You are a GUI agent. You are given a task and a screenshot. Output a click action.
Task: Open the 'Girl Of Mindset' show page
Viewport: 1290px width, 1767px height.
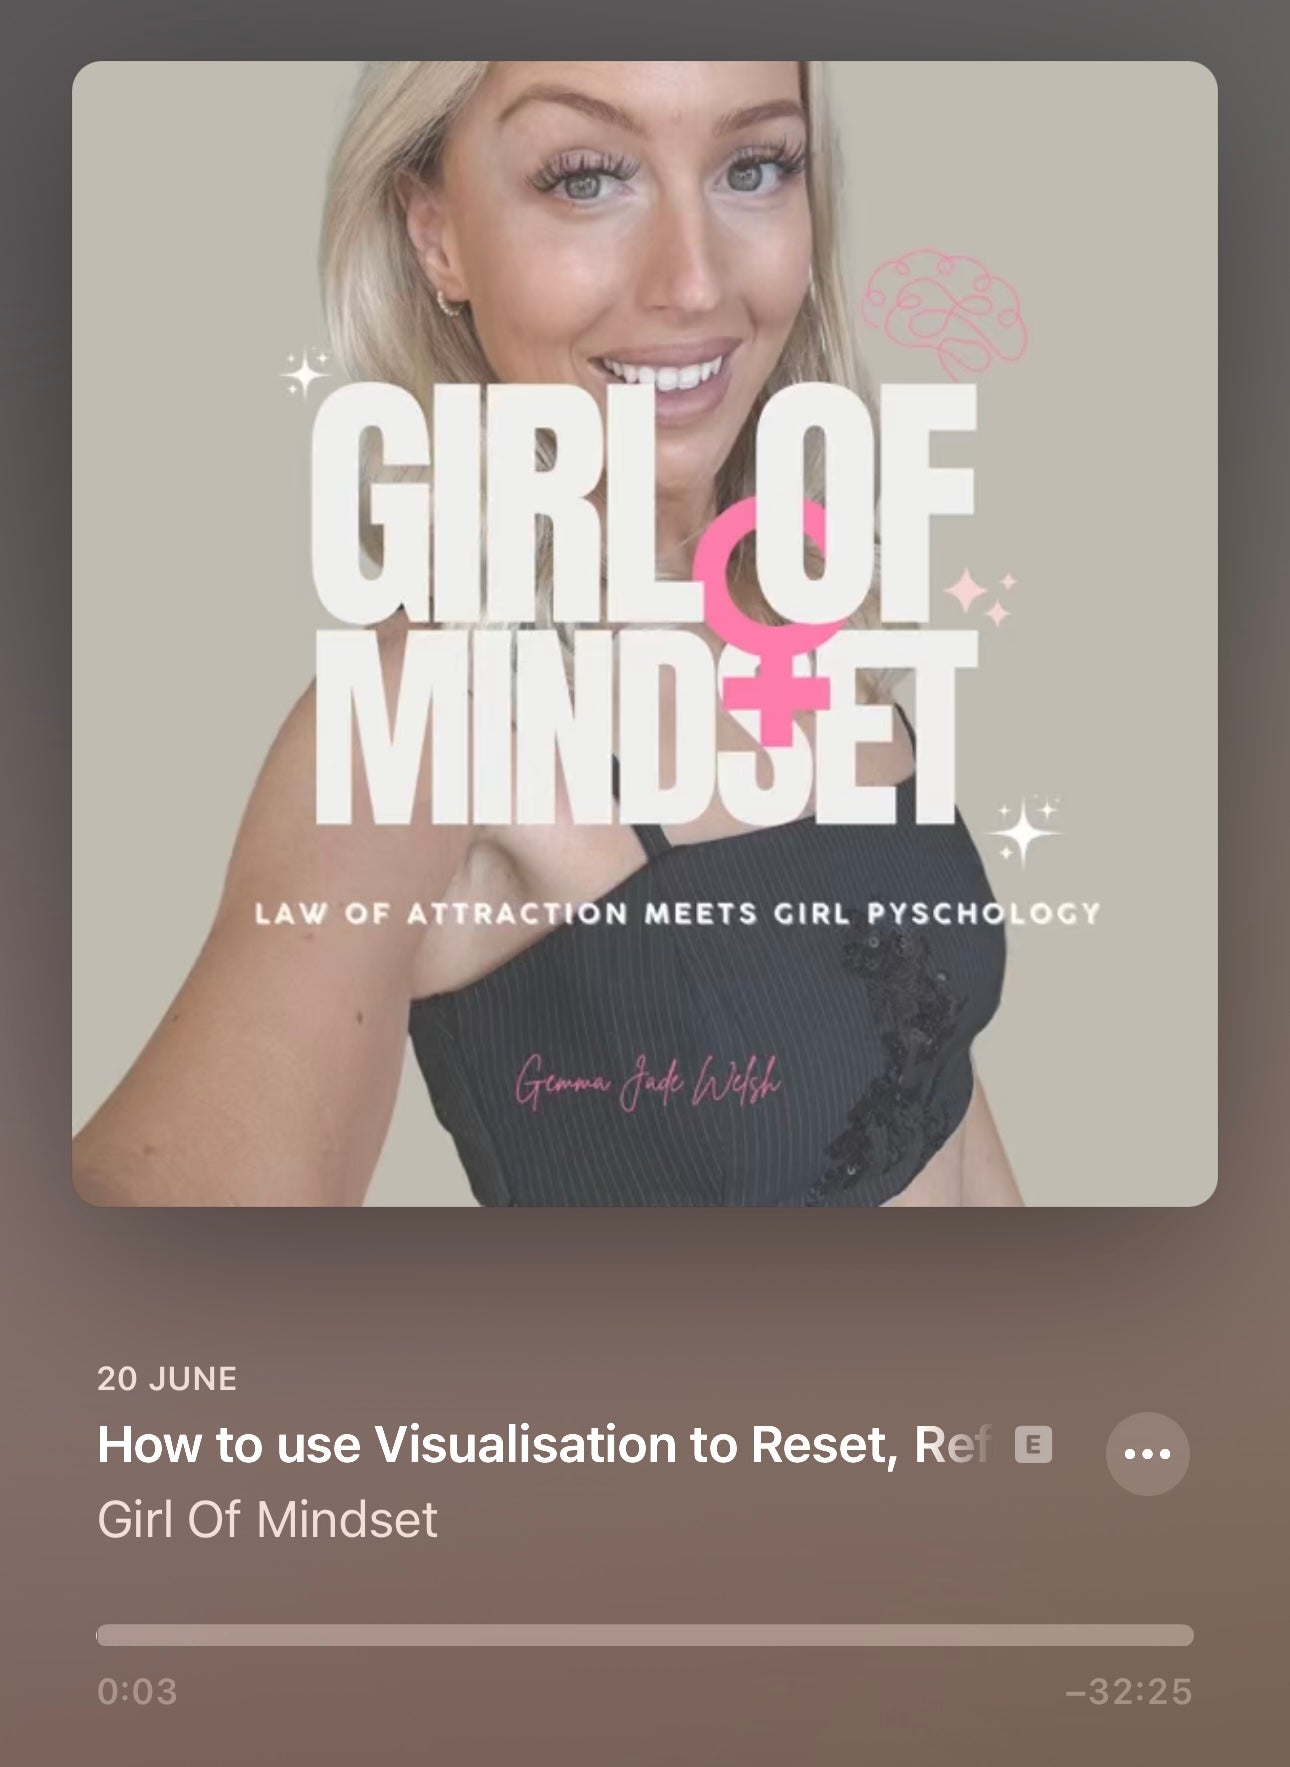tap(267, 1519)
